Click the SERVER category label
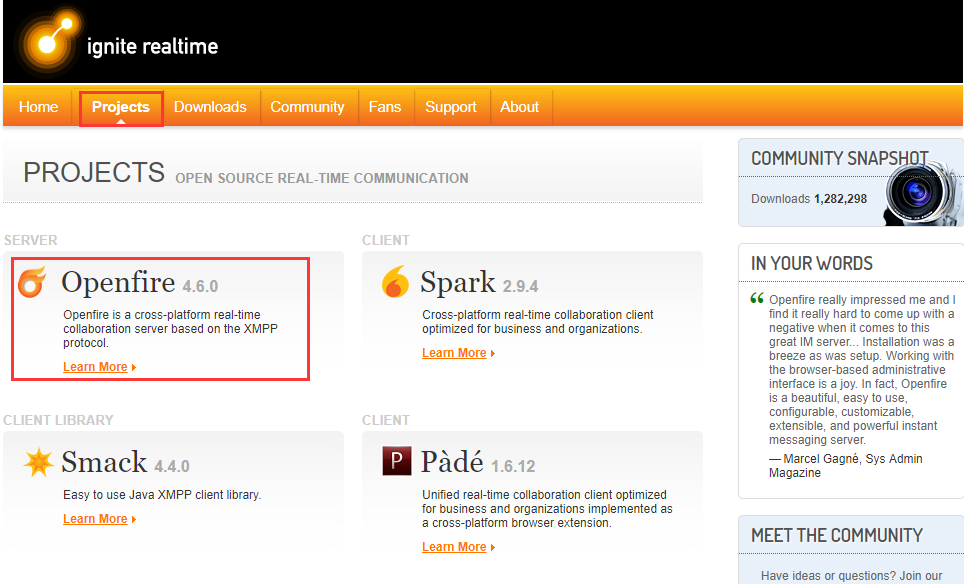This screenshot has height=584, width=964. pos(30,240)
